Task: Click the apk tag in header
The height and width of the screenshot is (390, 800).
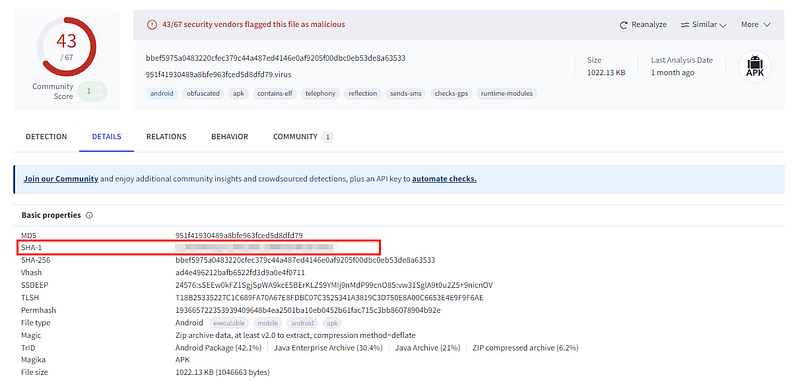Action: (238, 93)
